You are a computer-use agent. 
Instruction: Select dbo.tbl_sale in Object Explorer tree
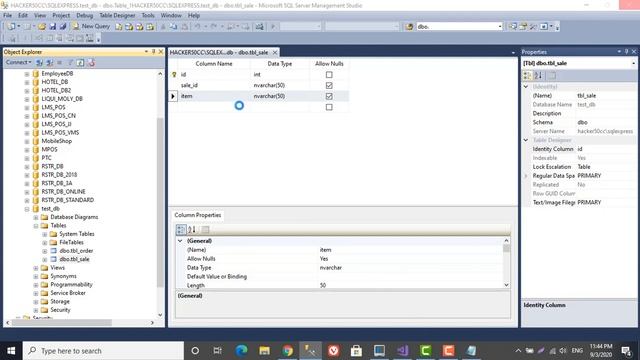tap(74, 259)
